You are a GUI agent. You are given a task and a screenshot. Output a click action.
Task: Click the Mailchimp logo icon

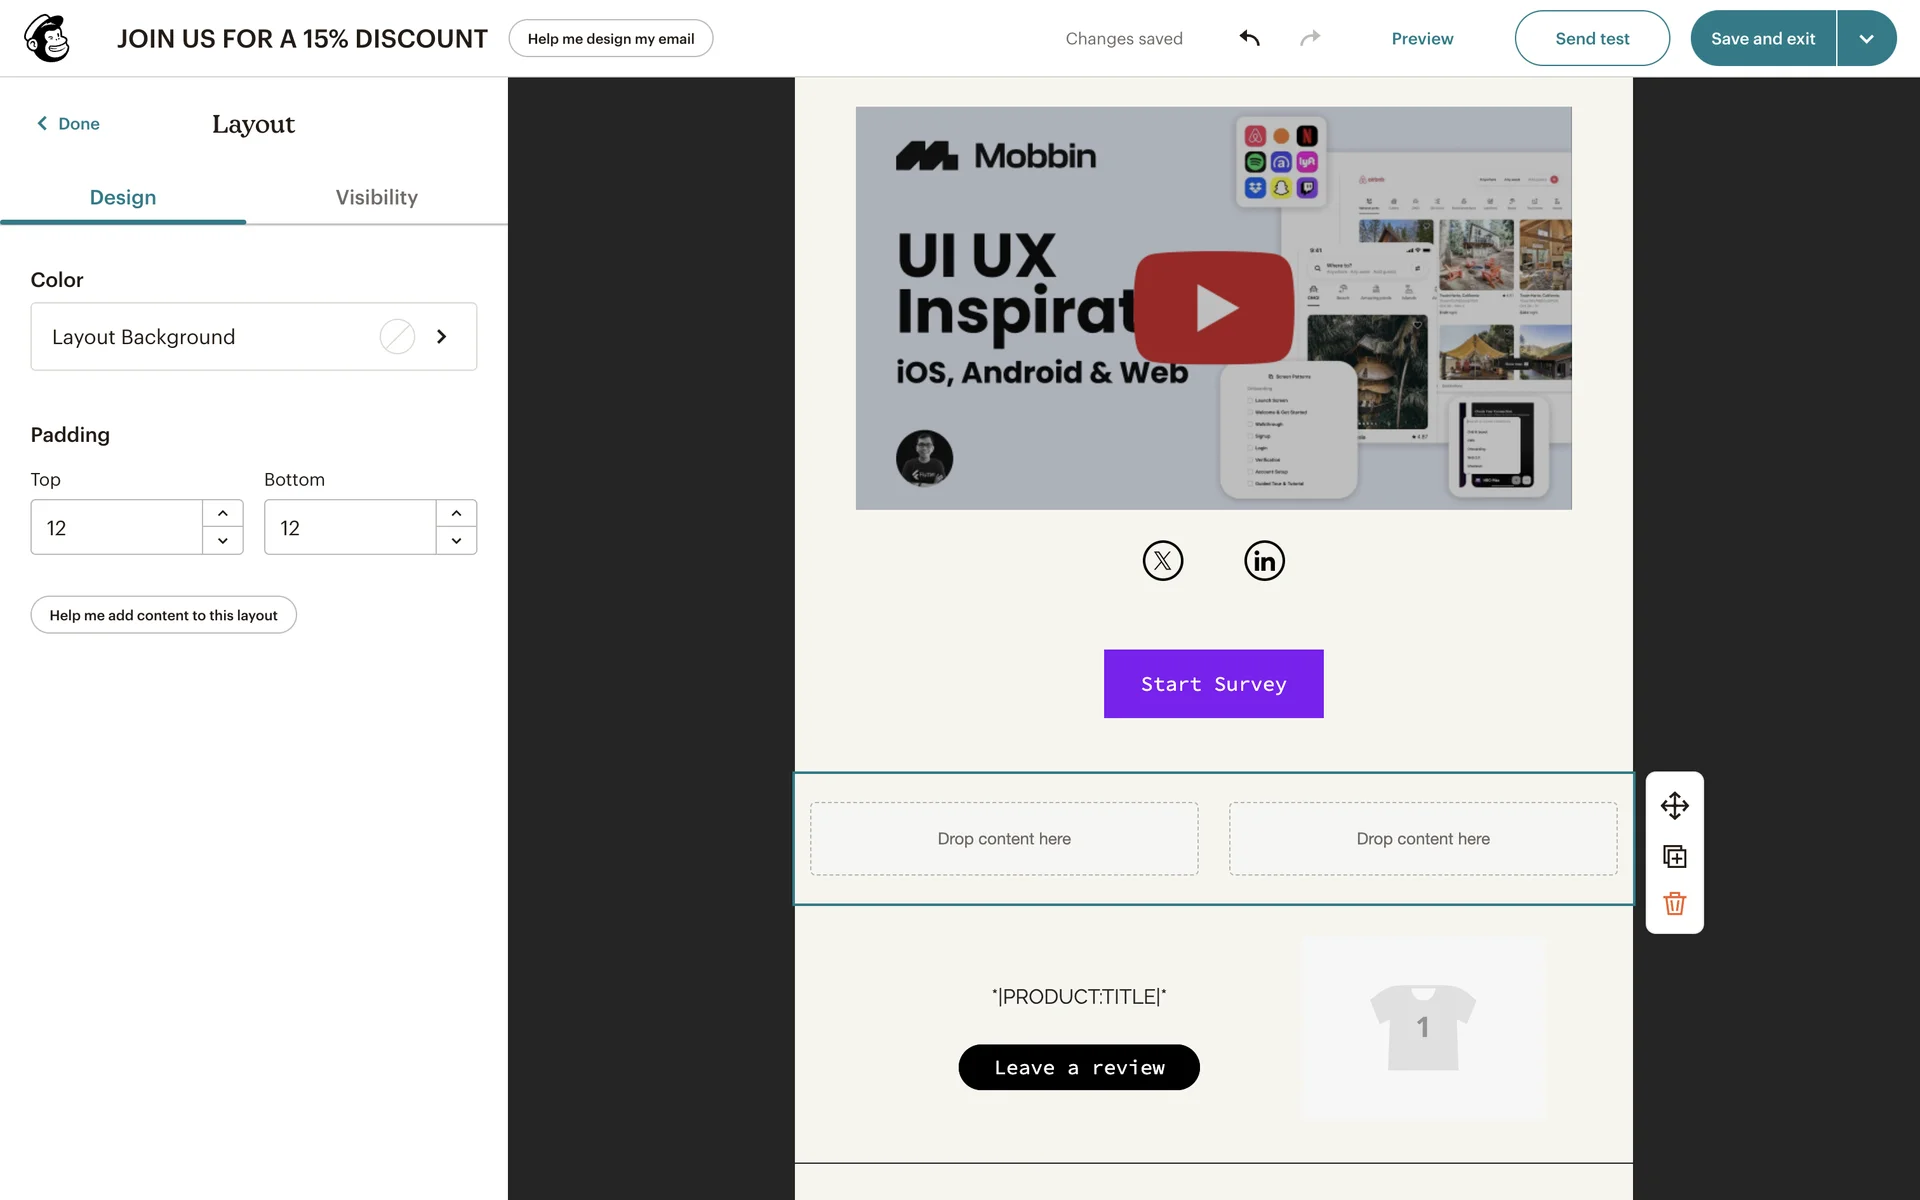click(x=47, y=38)
